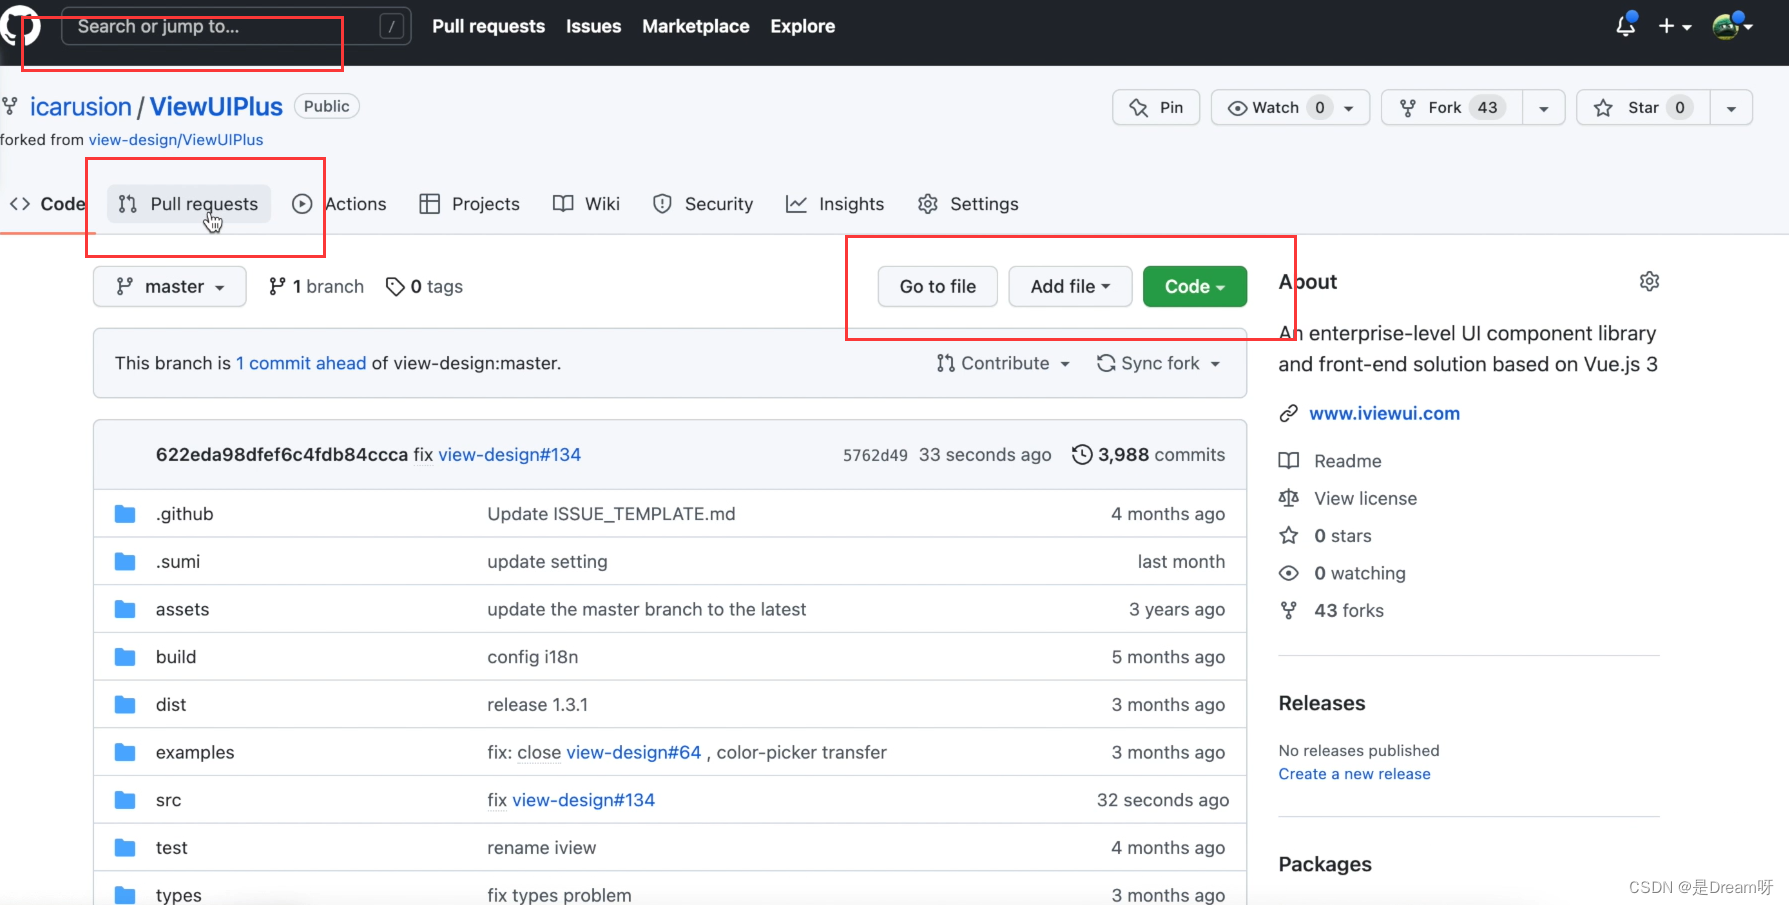This screenshot has width=1789, height=905.
Task: Switch to the Settings tab
Action: pos(968,204)
